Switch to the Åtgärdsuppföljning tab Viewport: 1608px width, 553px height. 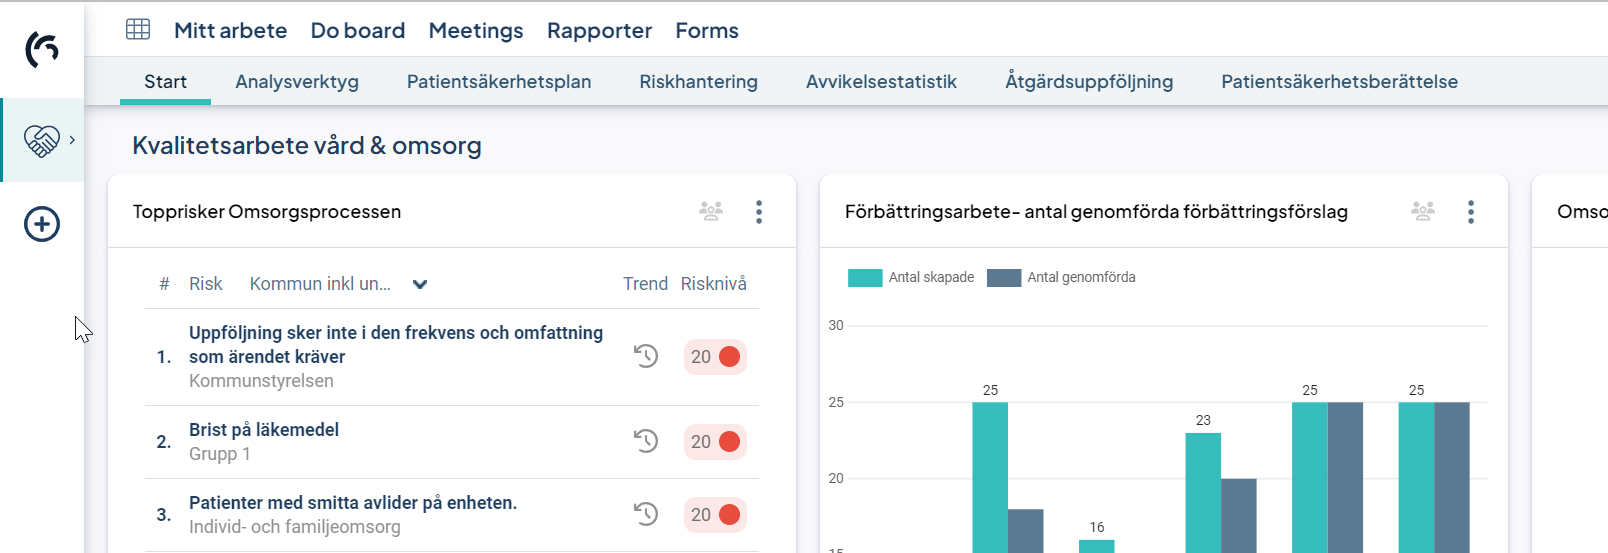tap(1089, 81)
